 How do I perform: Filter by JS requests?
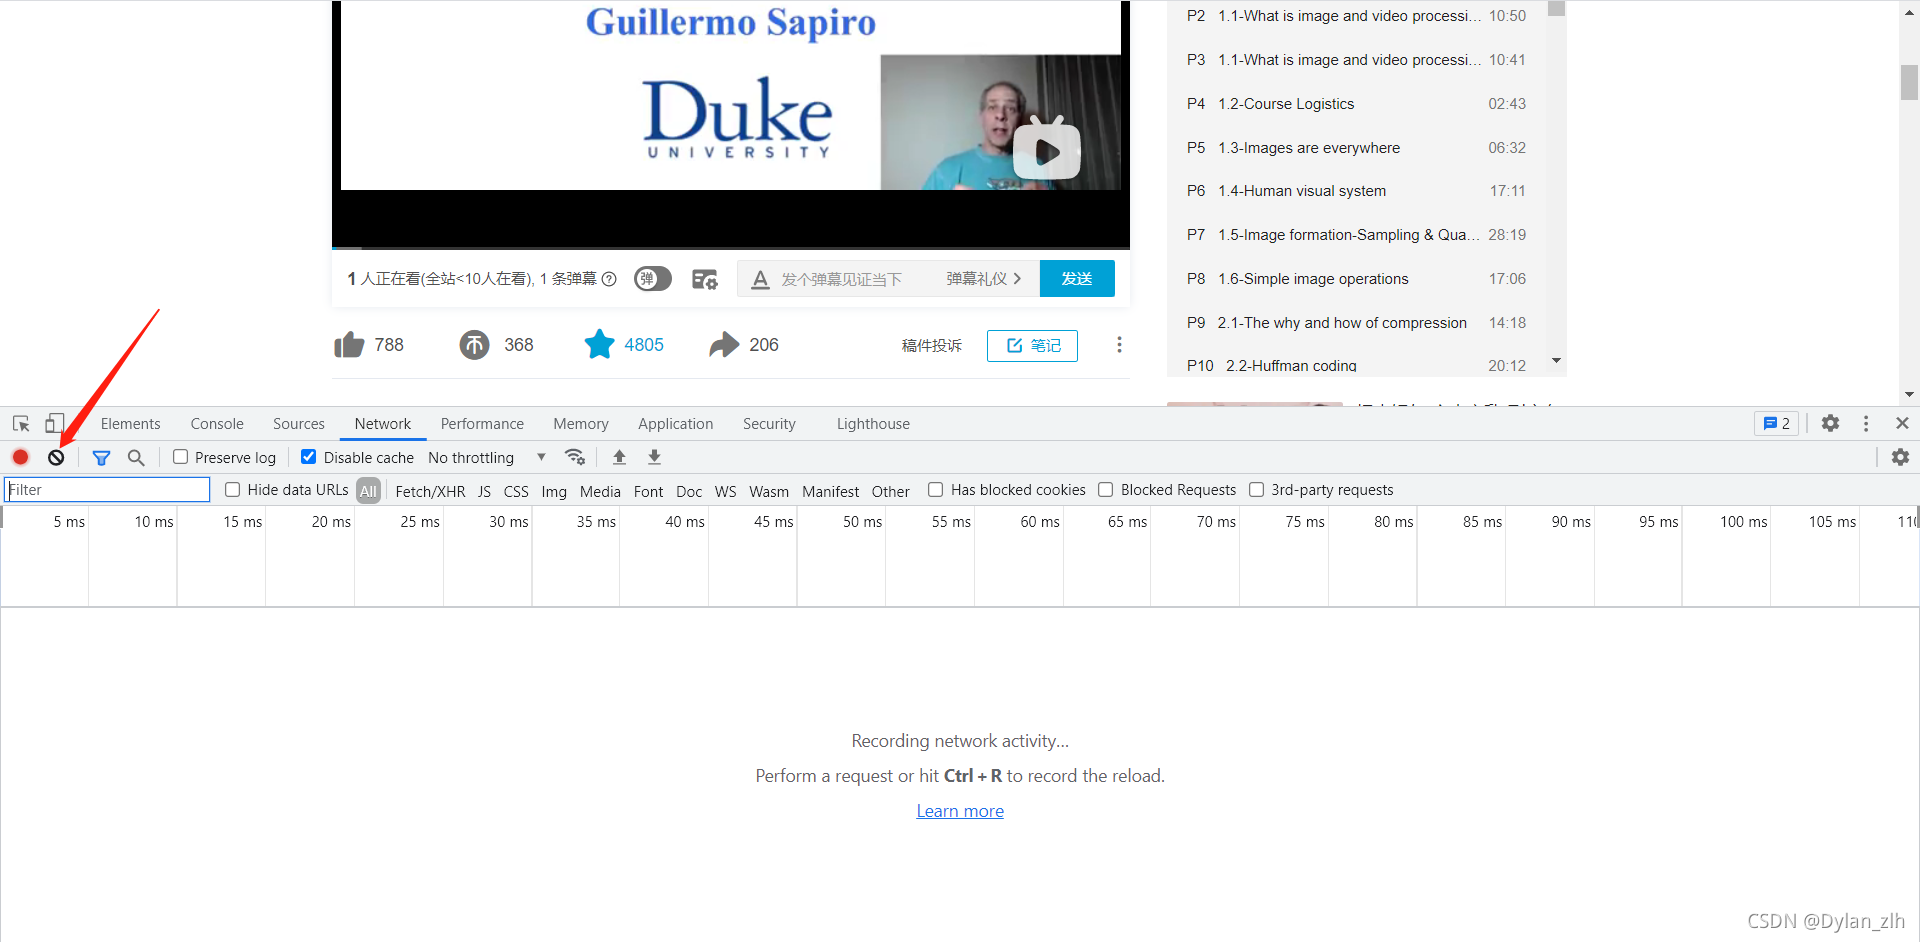pos(484,491)
